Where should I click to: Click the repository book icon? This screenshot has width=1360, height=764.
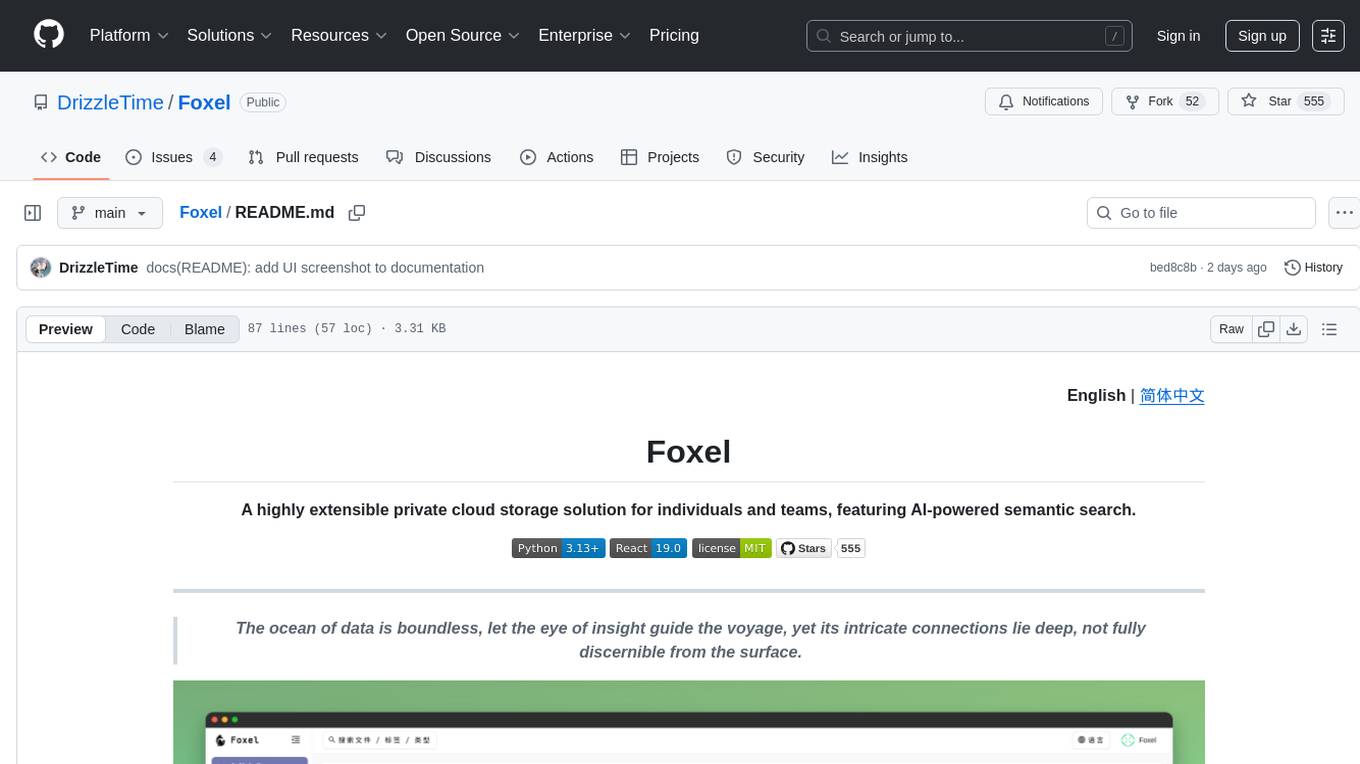[40, 102]
